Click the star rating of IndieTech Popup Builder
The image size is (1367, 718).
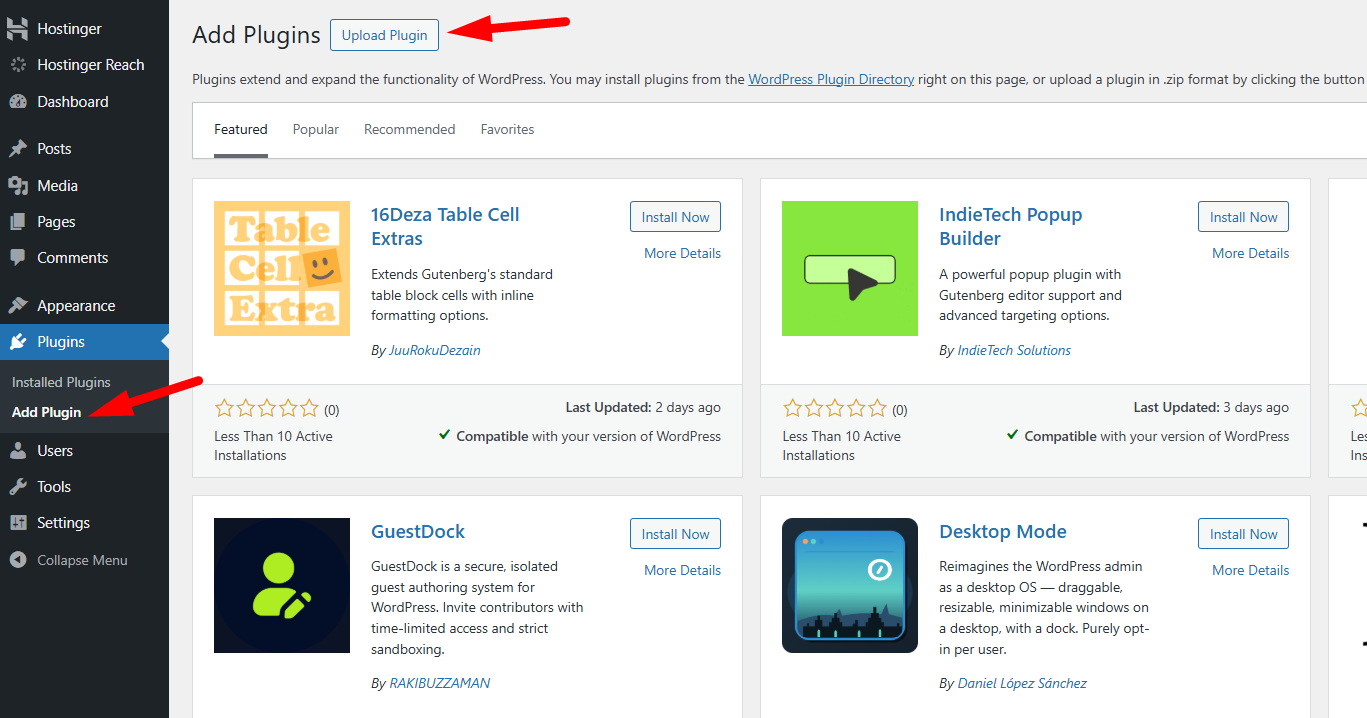click(x=835, y=408)
